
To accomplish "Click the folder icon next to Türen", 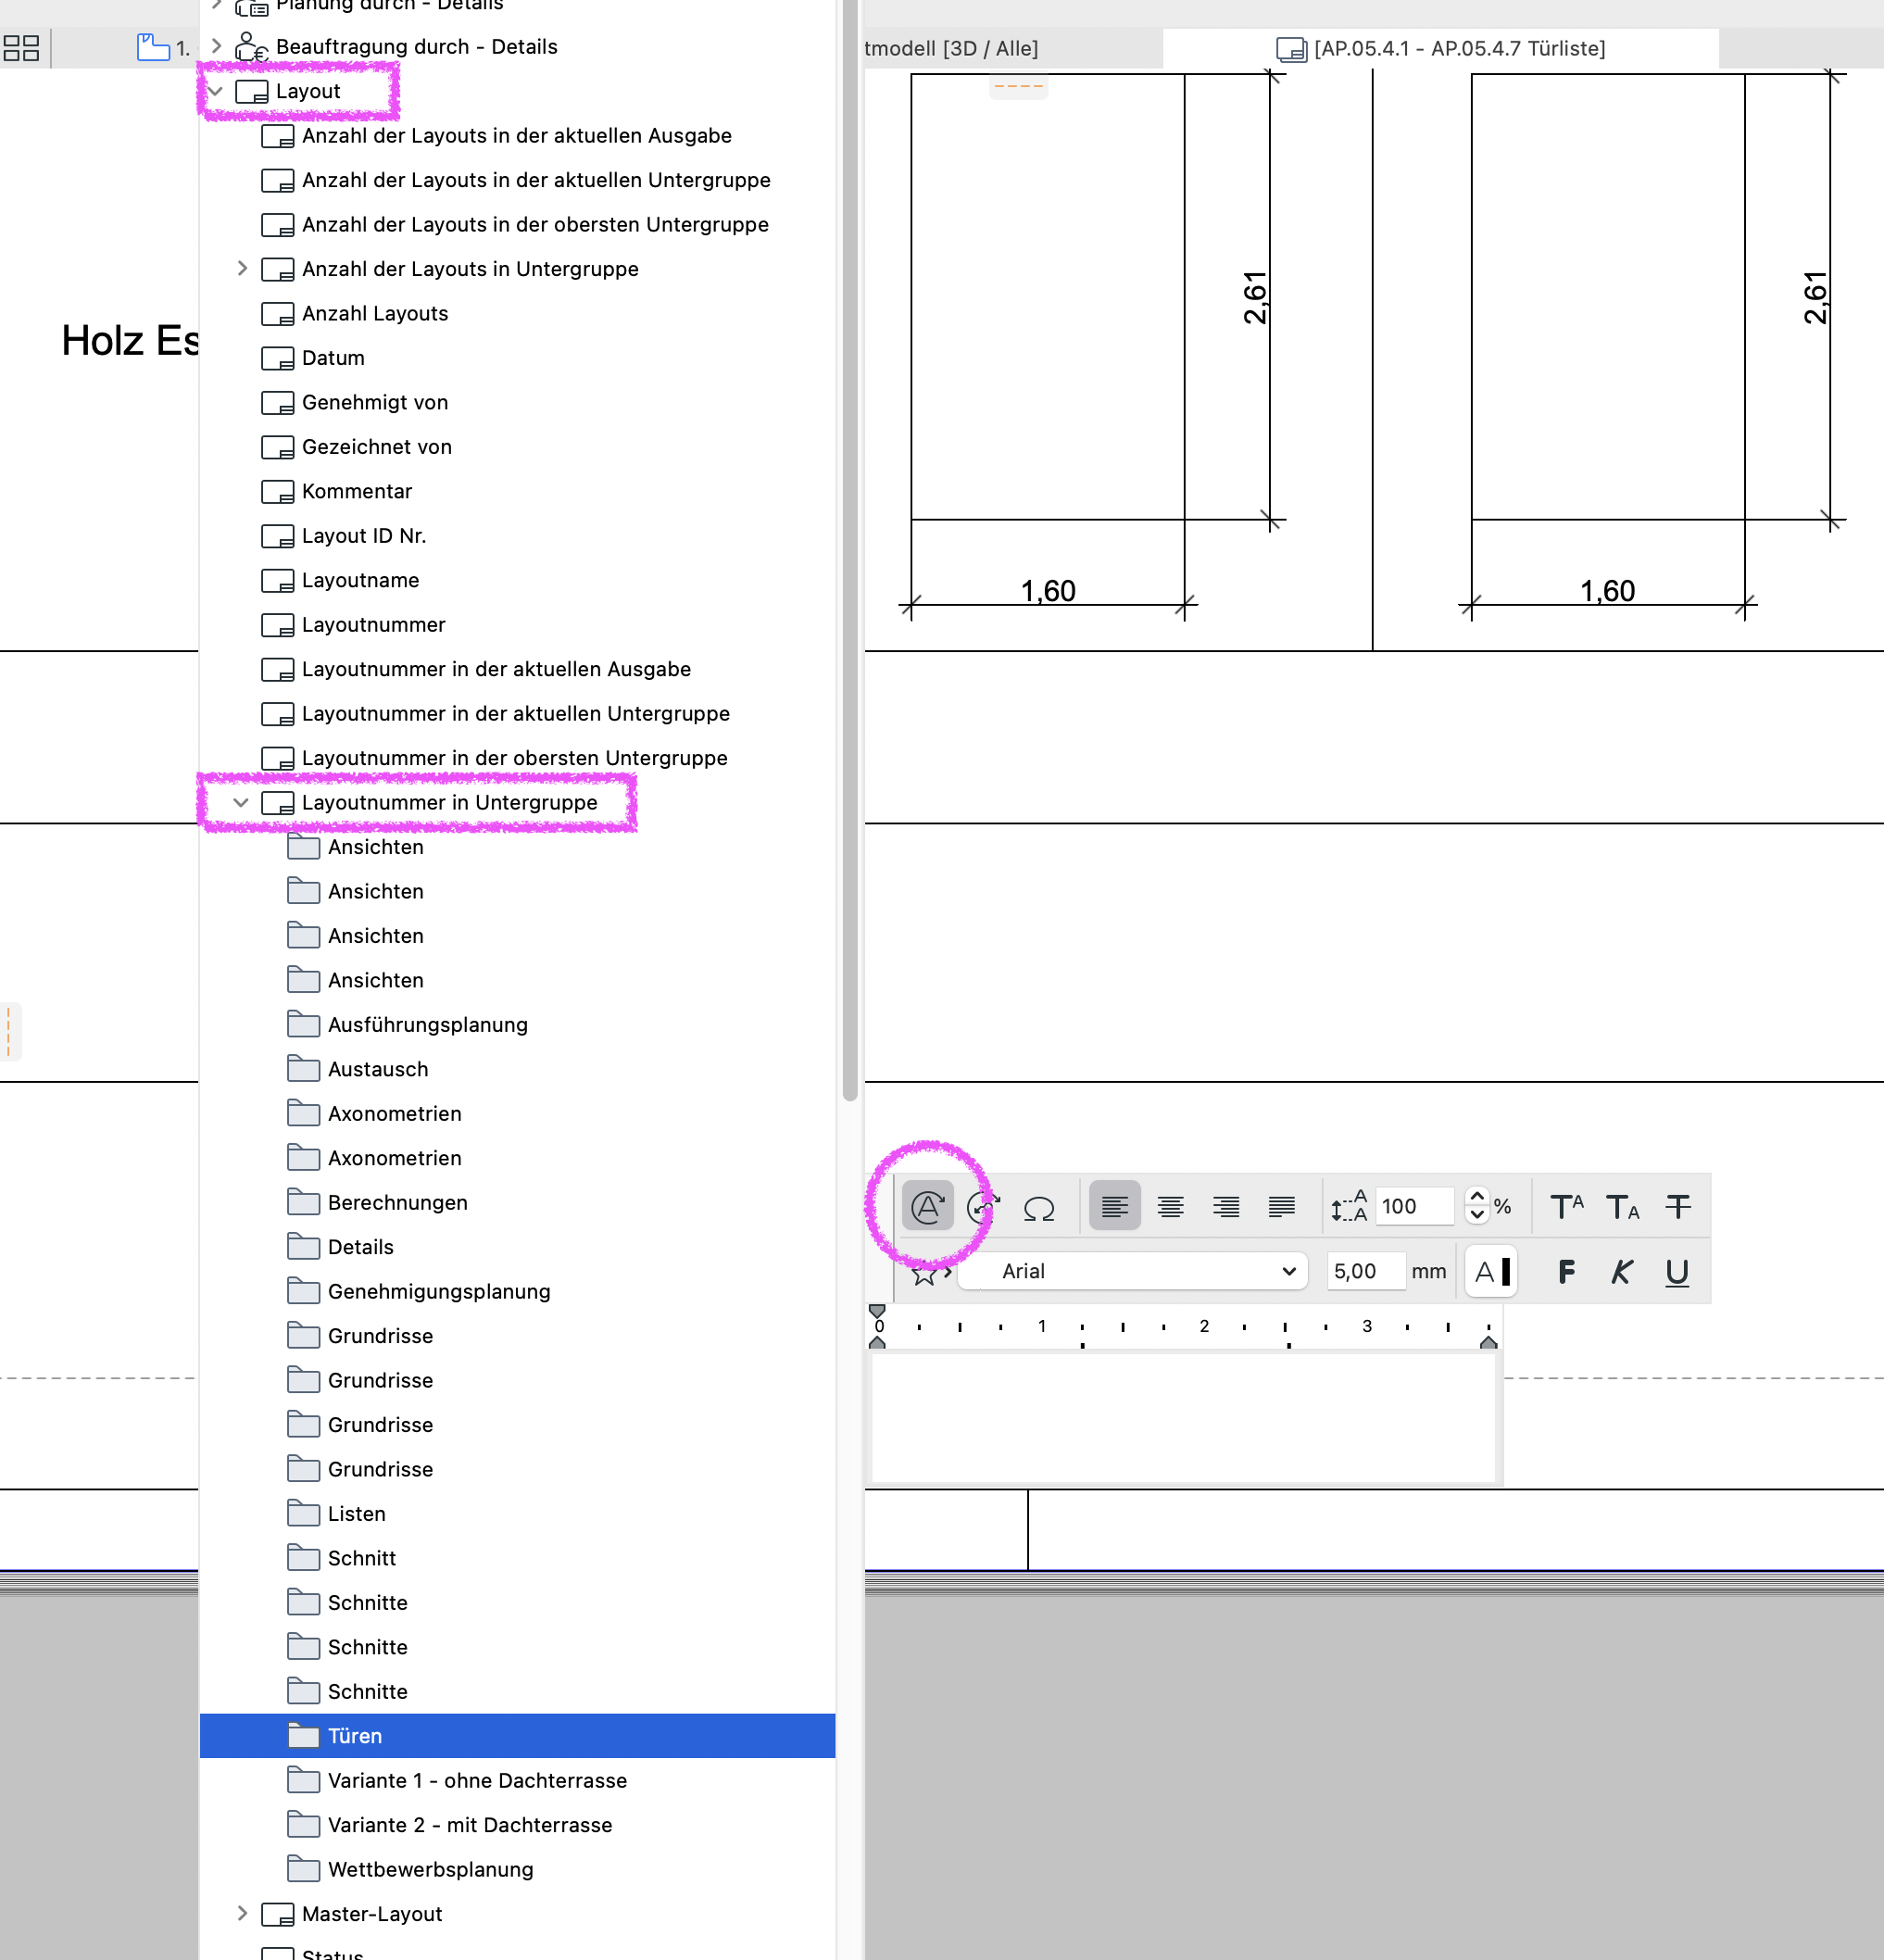I will tap(303, 1736).
